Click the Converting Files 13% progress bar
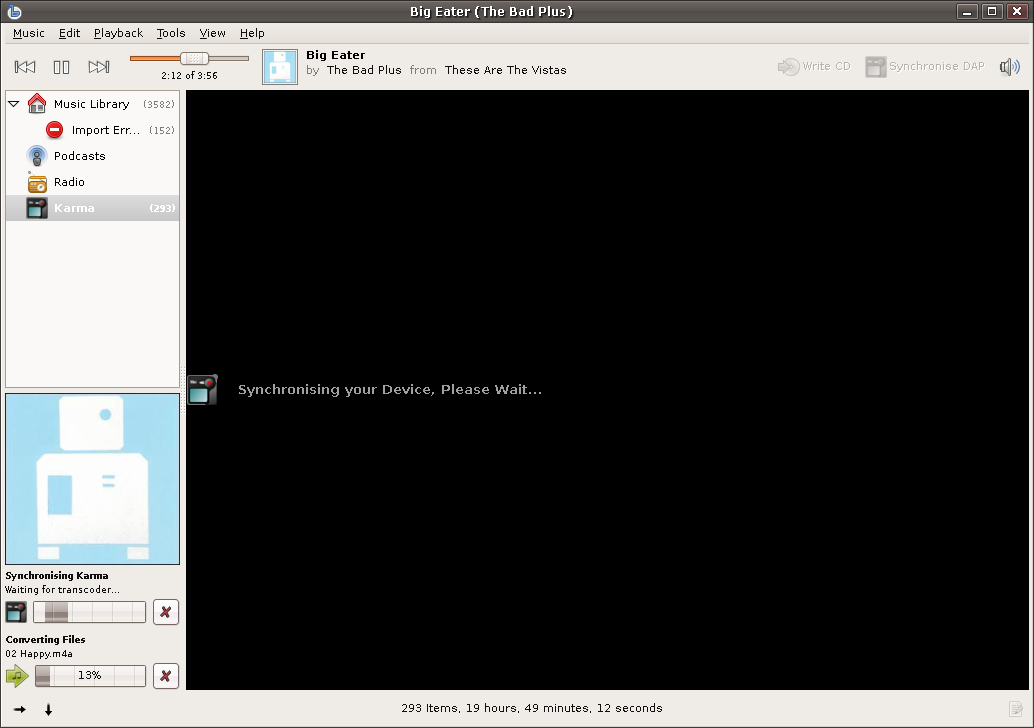The image size is (1034, 728). 90,676
